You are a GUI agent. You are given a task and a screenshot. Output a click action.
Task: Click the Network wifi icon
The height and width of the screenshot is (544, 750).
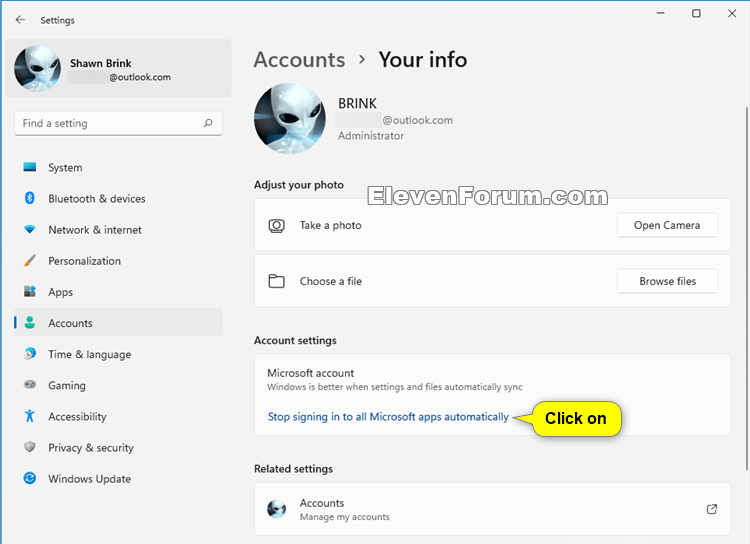click(x=30, y=230)
